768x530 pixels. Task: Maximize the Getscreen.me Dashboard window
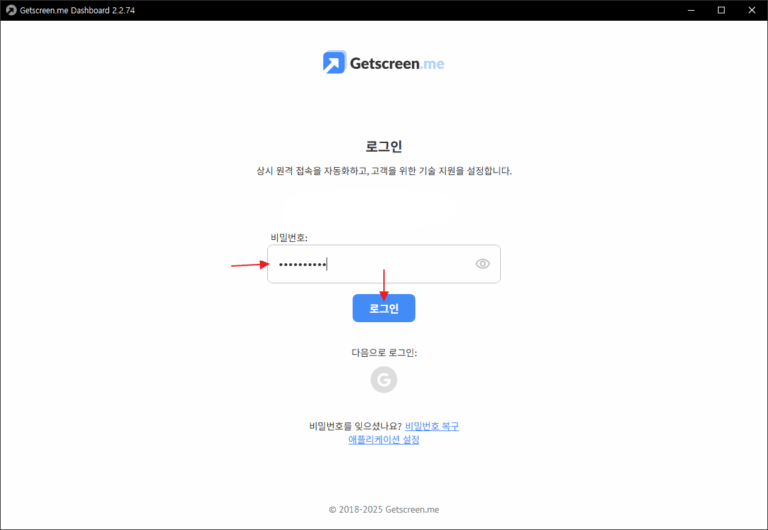point(721,10)
